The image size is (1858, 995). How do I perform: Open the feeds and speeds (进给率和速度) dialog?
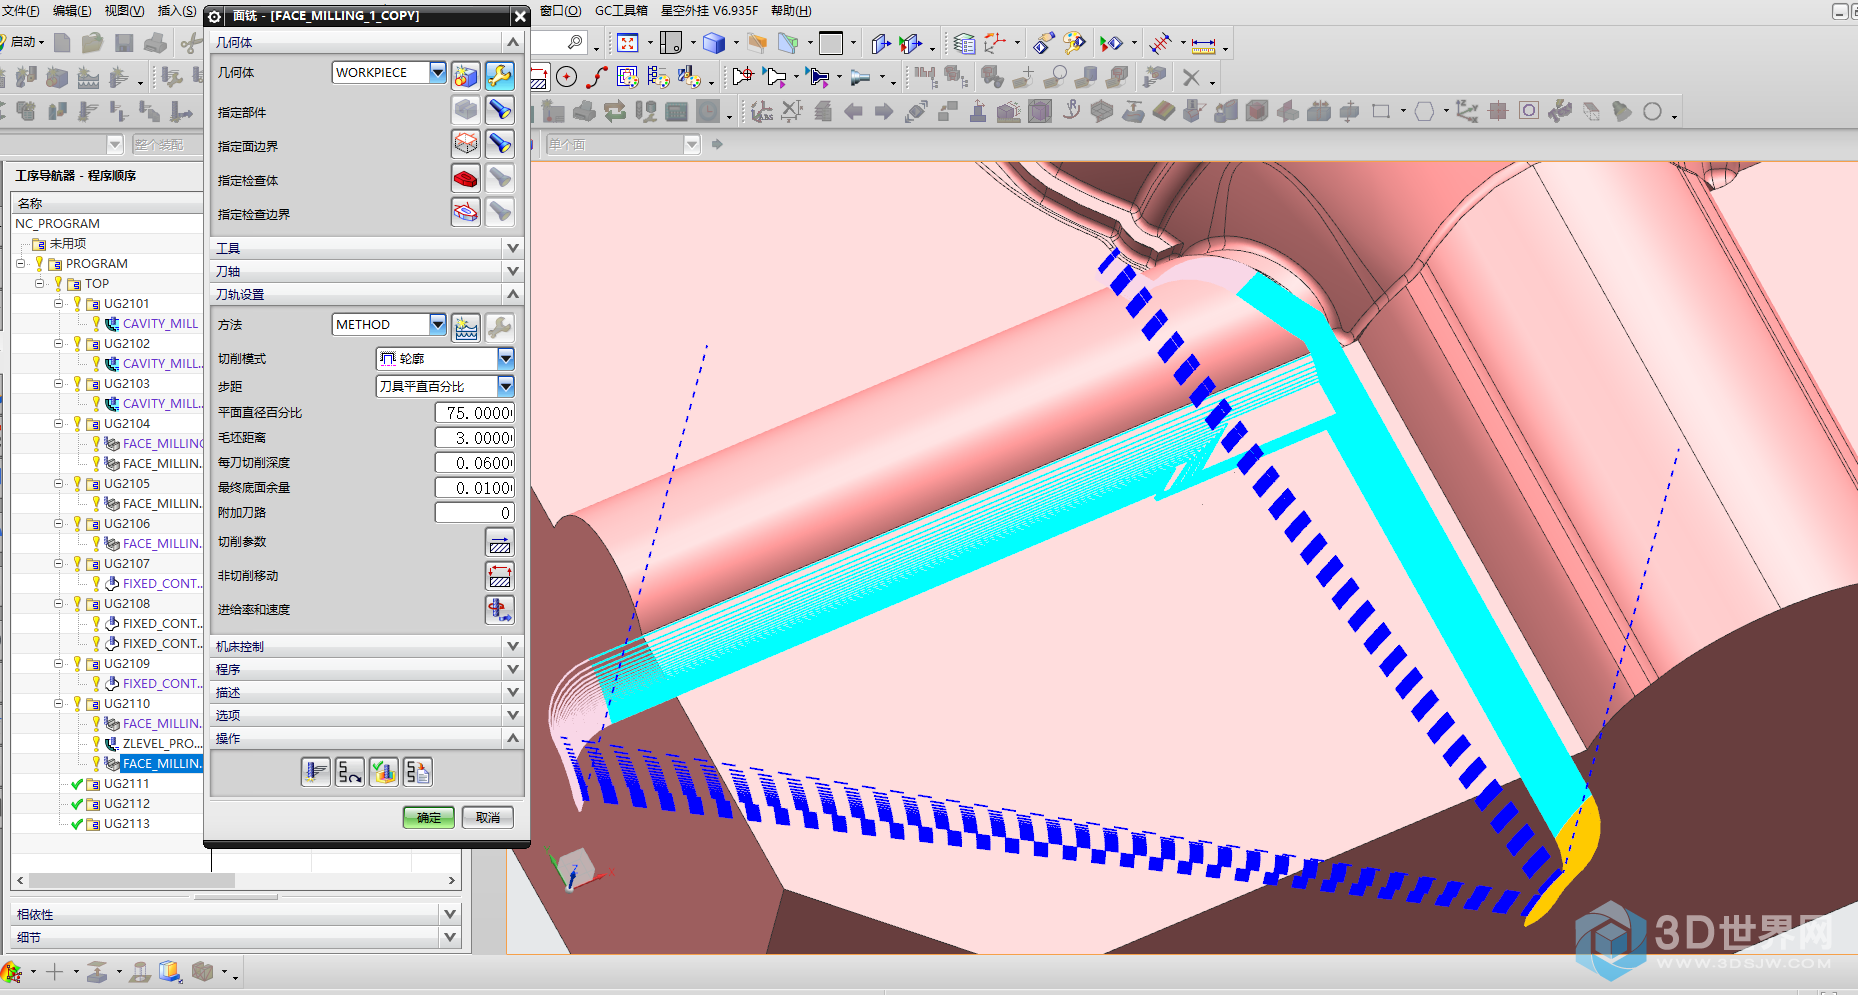[499, 609]
